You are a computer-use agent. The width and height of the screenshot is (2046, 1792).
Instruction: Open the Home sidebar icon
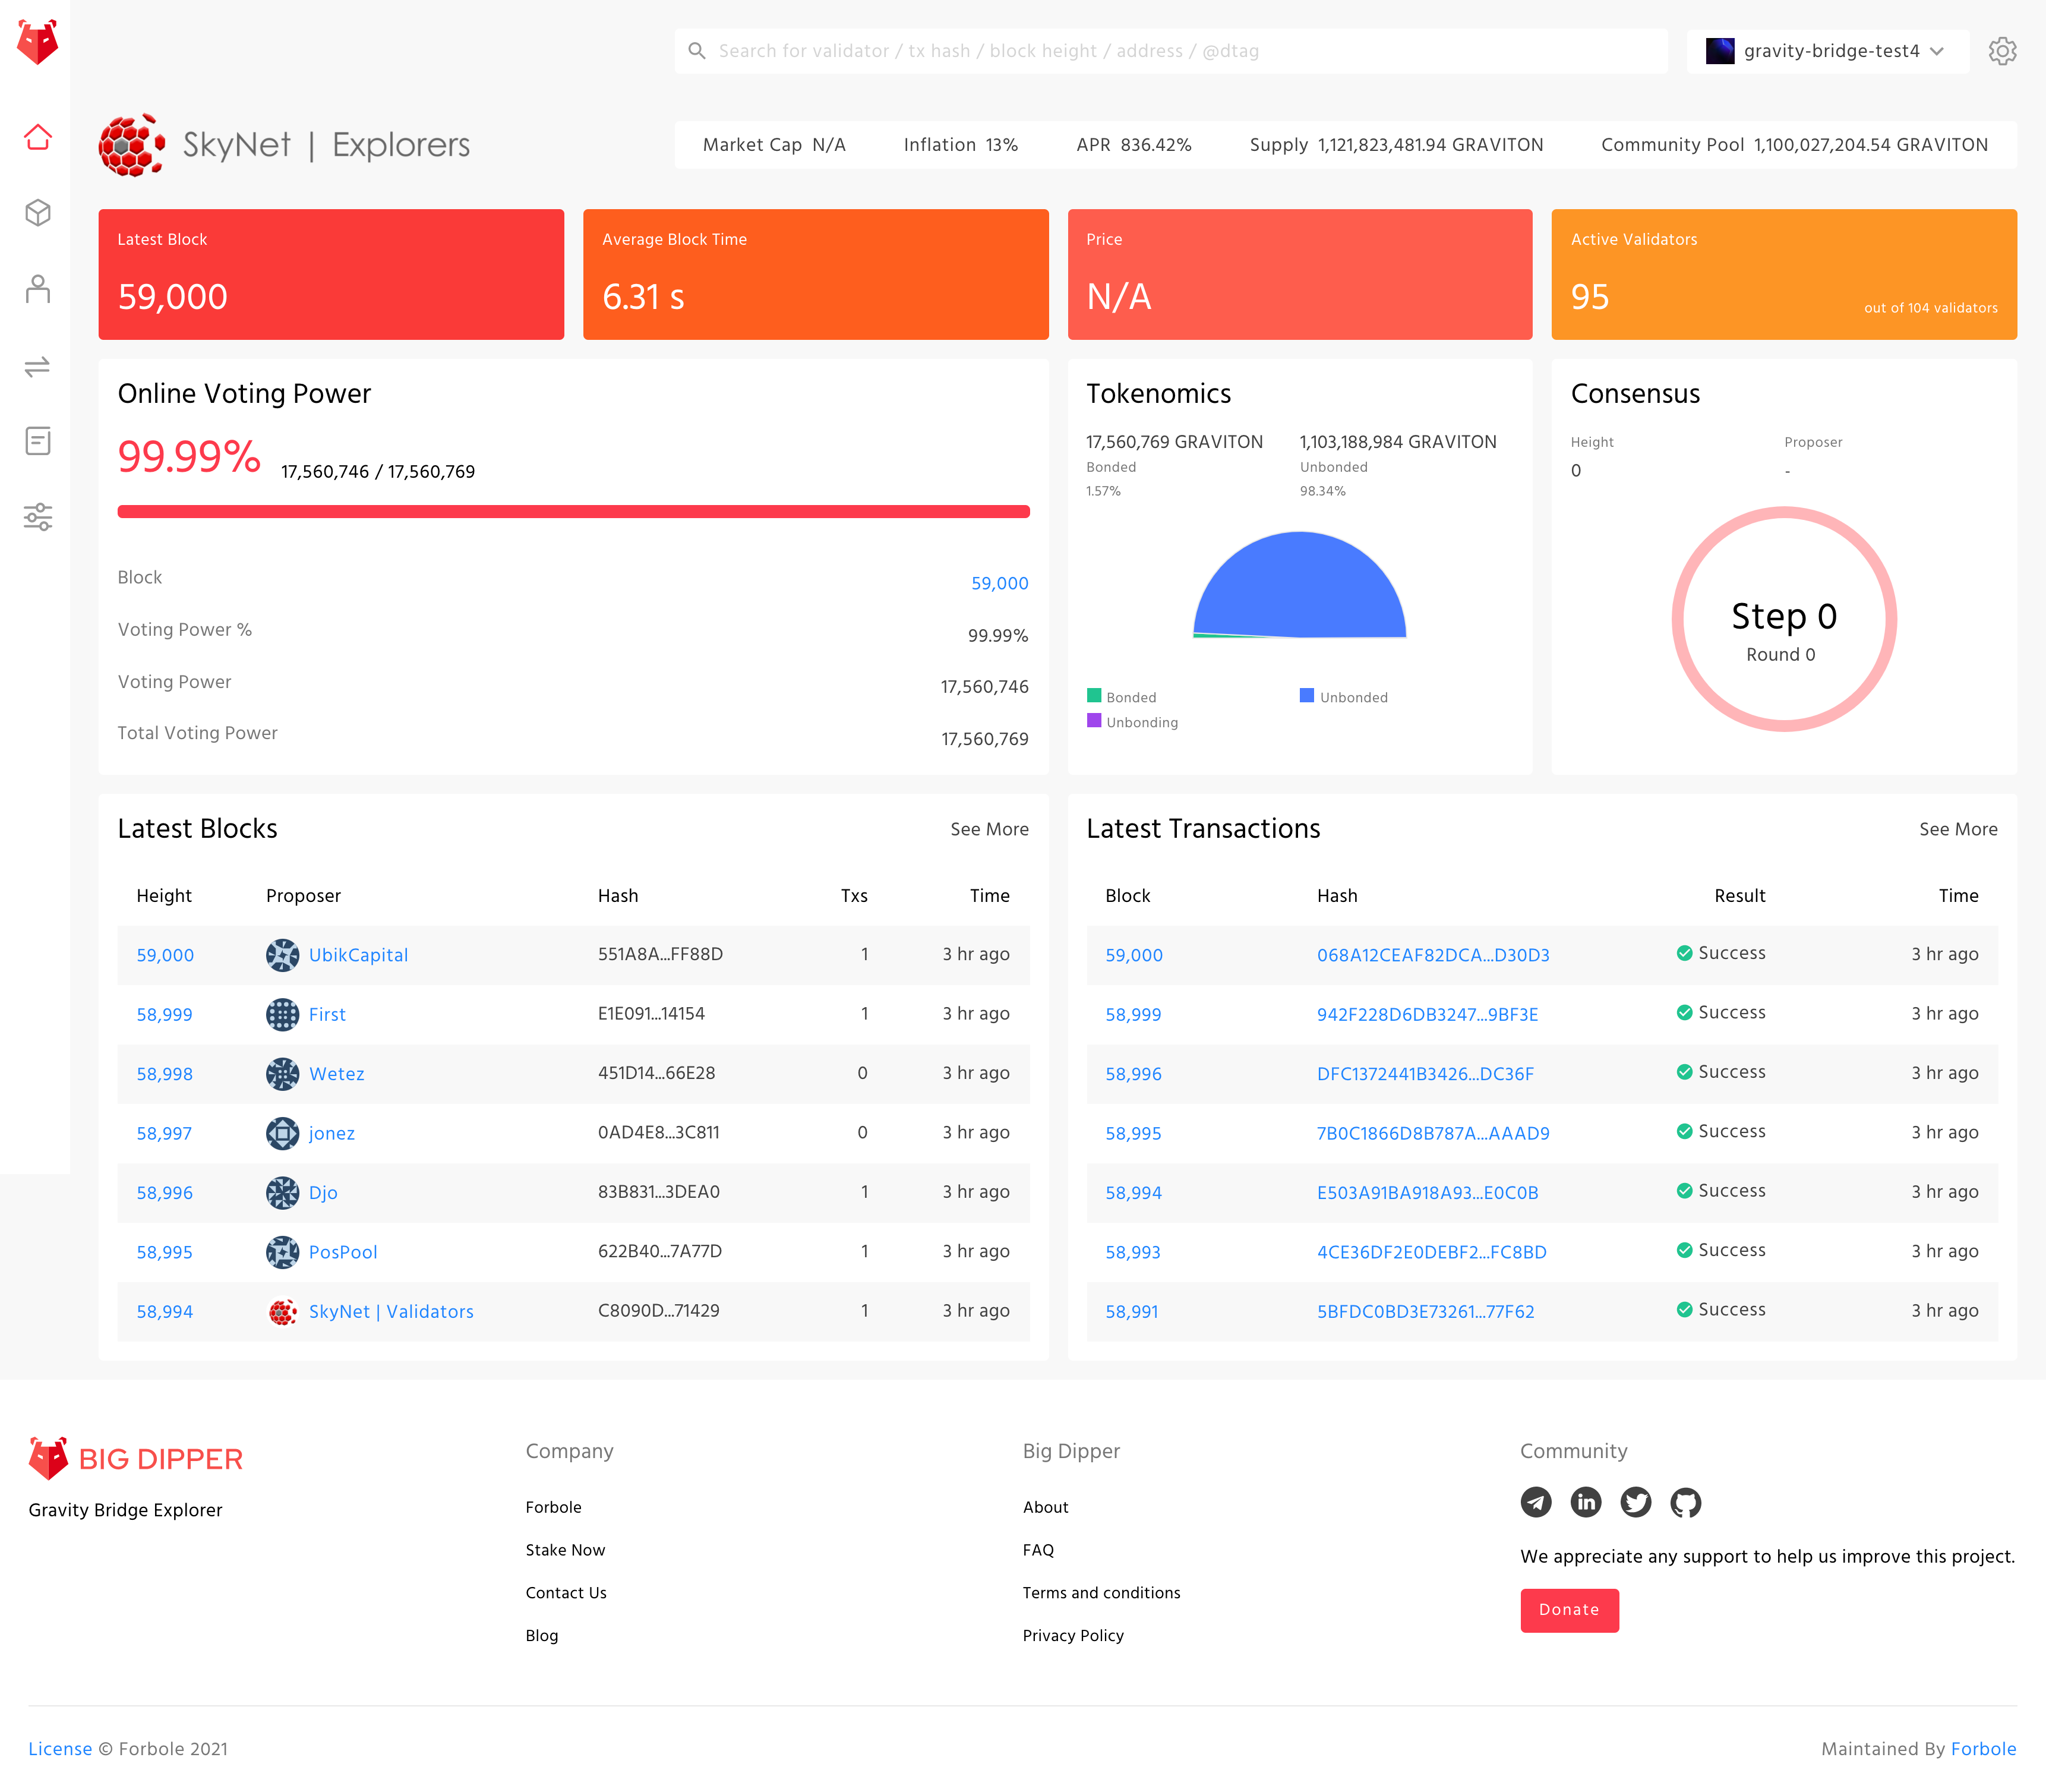click(x=38, y=137)
